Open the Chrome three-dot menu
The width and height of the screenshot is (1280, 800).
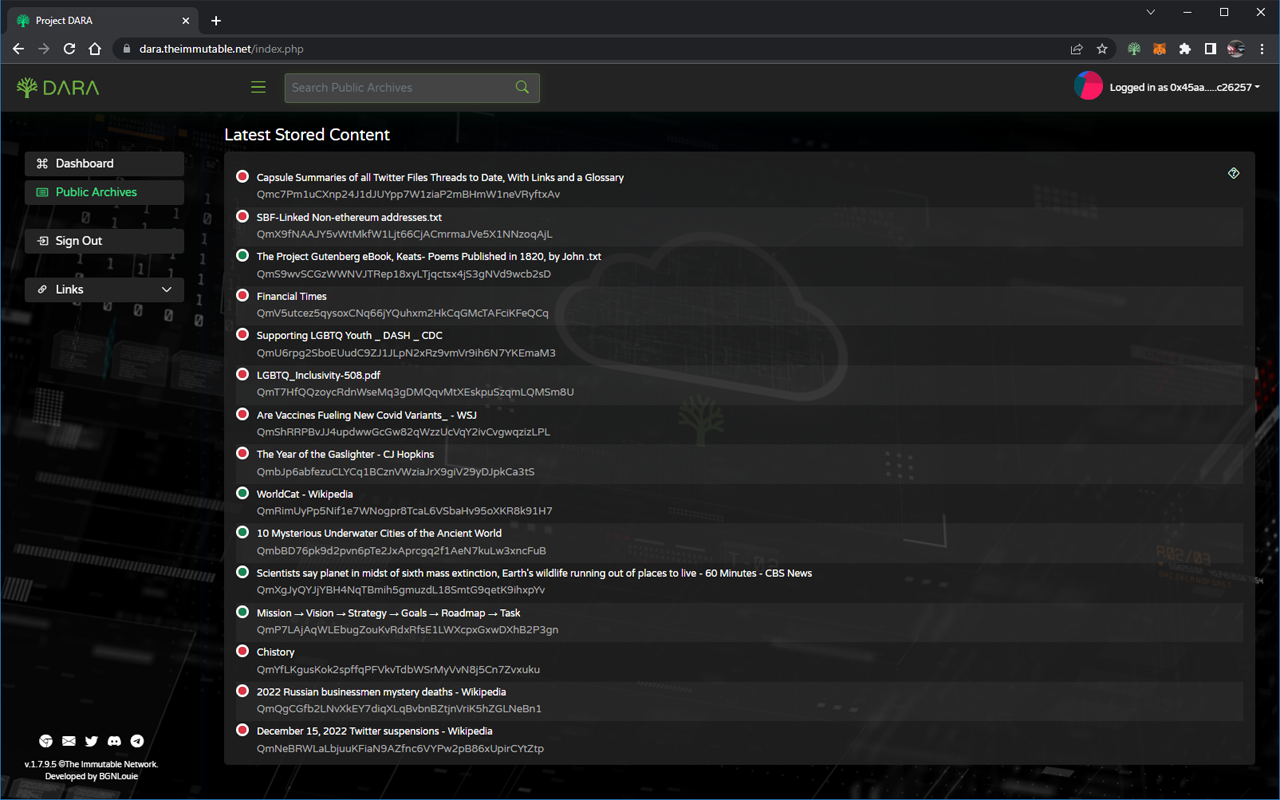[1262, 49]
